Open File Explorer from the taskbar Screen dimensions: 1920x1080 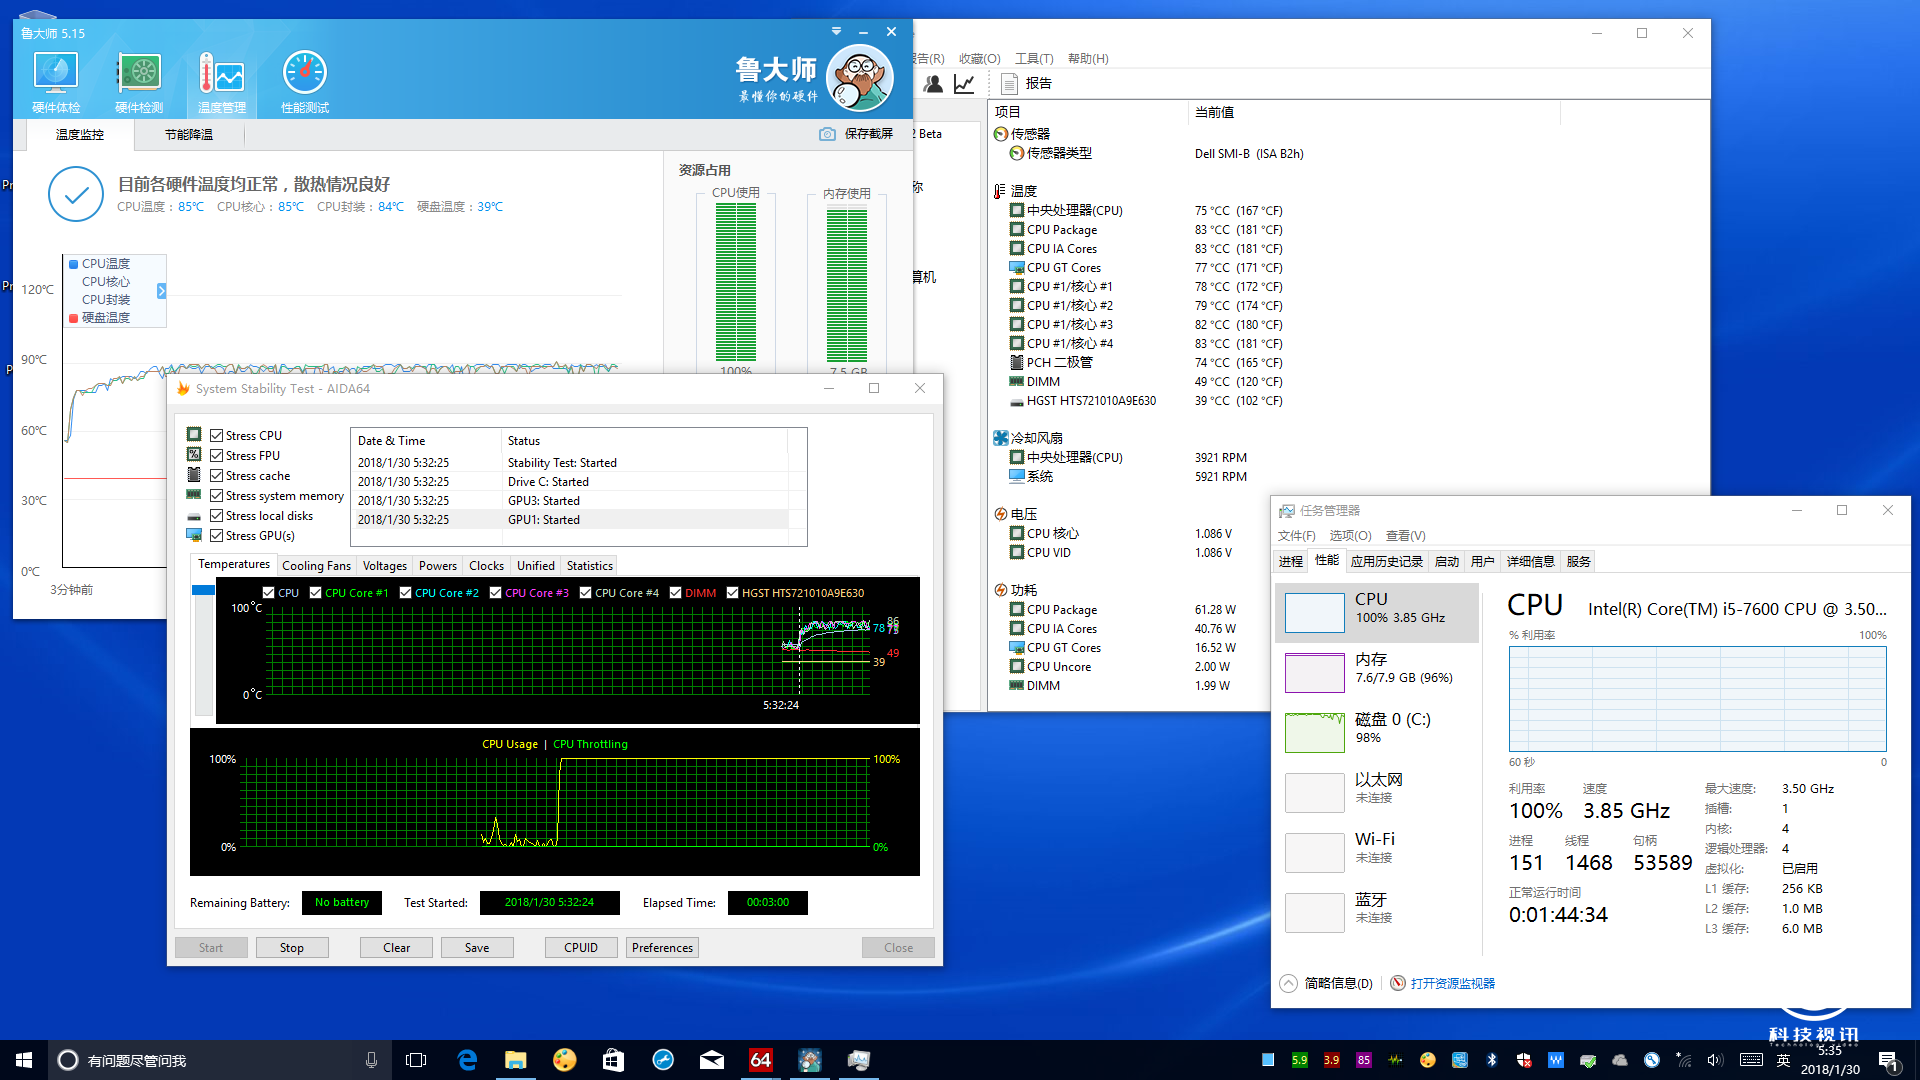coord(515,1060)
